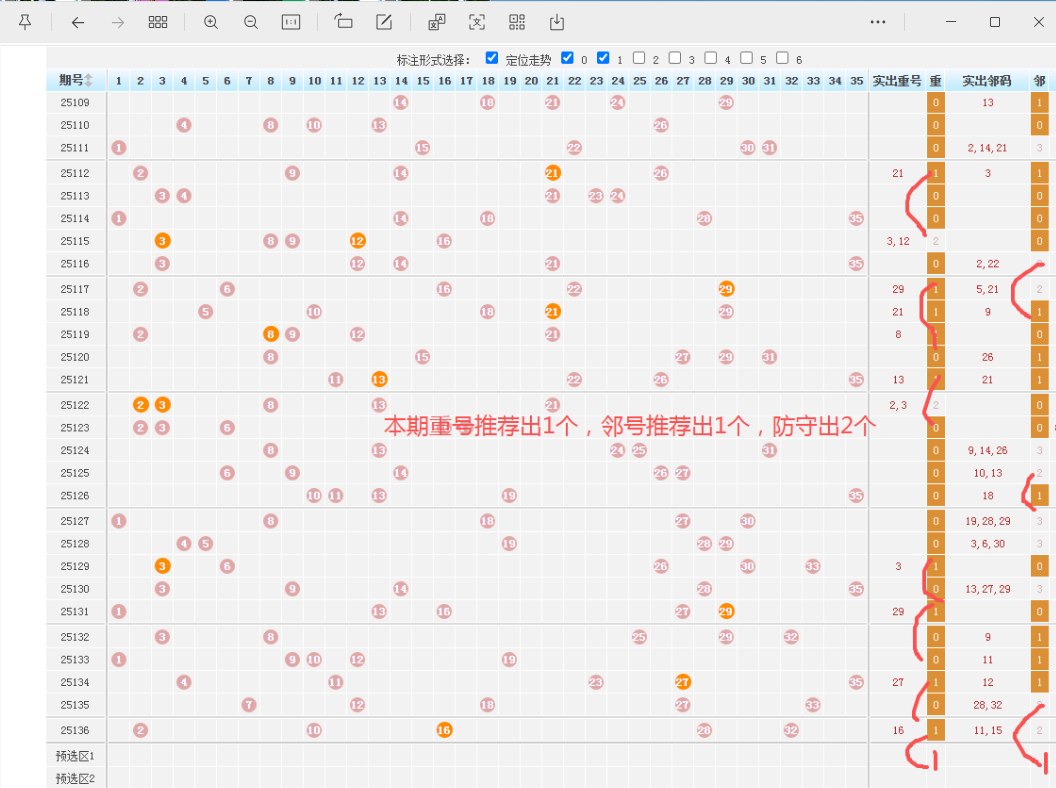This screenshot has width=1056, height=788.
Task: Click the translate image text icon
Action: 437,22
